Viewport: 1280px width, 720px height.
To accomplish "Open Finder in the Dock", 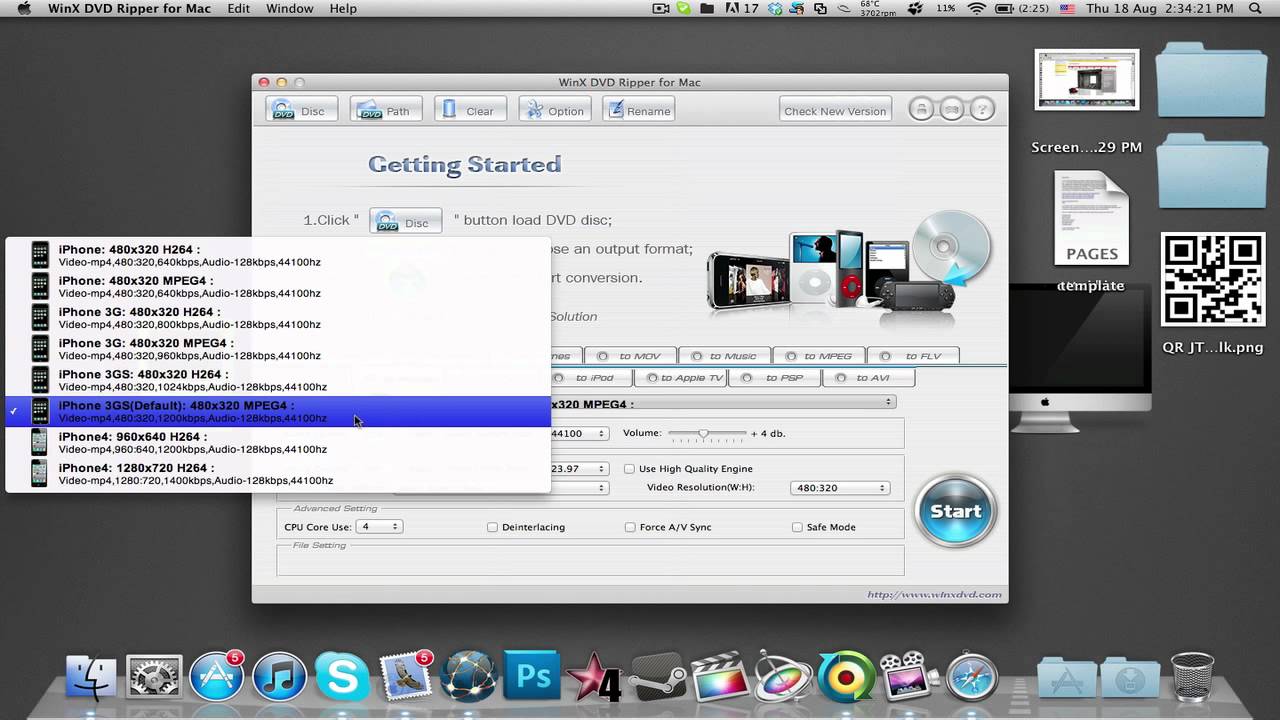I will (91, 677).
